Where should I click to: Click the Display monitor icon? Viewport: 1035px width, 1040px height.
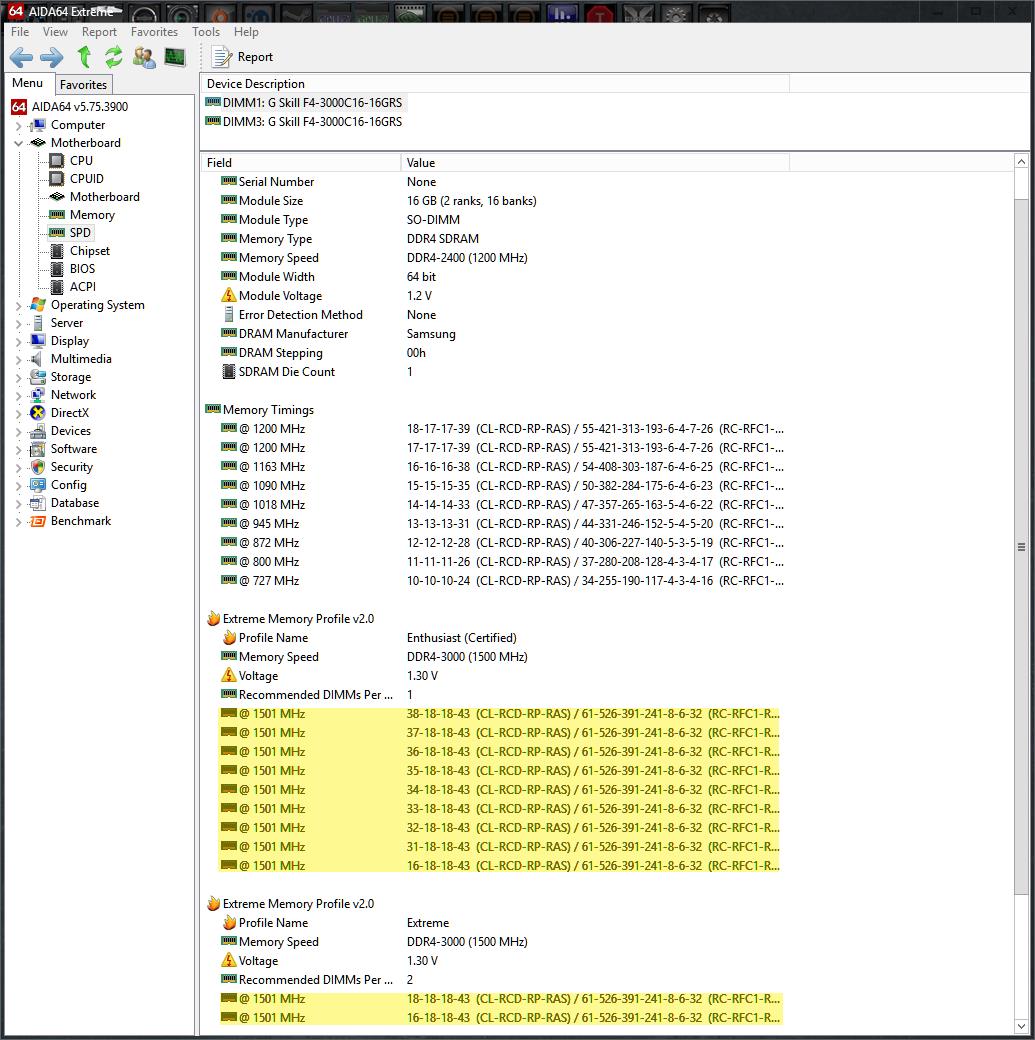point(38,340)
